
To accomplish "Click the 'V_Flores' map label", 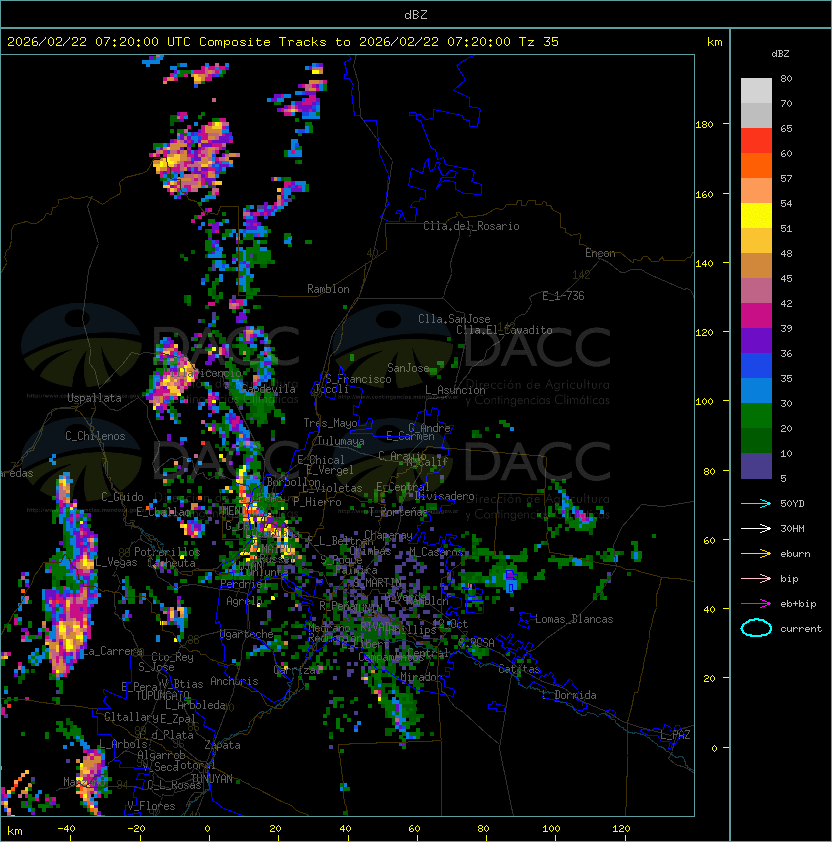I will tap(151, 806).
